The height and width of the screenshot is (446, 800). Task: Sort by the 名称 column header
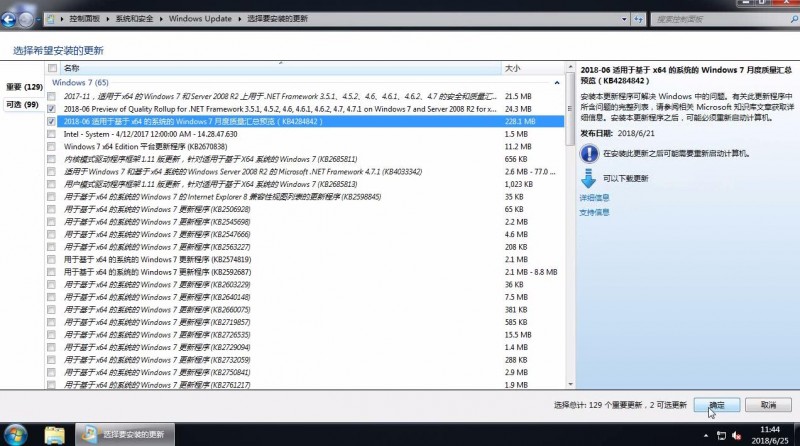(x=281, y=68)
